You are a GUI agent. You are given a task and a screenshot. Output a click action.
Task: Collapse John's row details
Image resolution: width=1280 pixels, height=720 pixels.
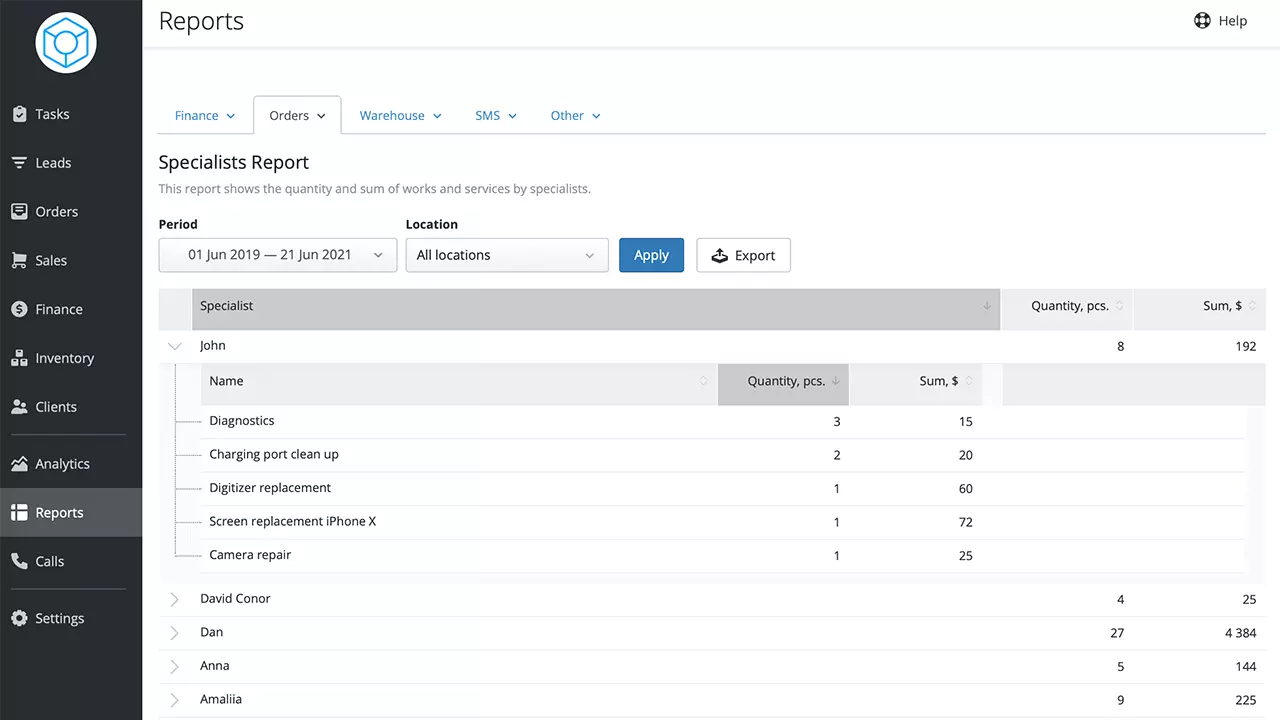(x=175, y=346)
